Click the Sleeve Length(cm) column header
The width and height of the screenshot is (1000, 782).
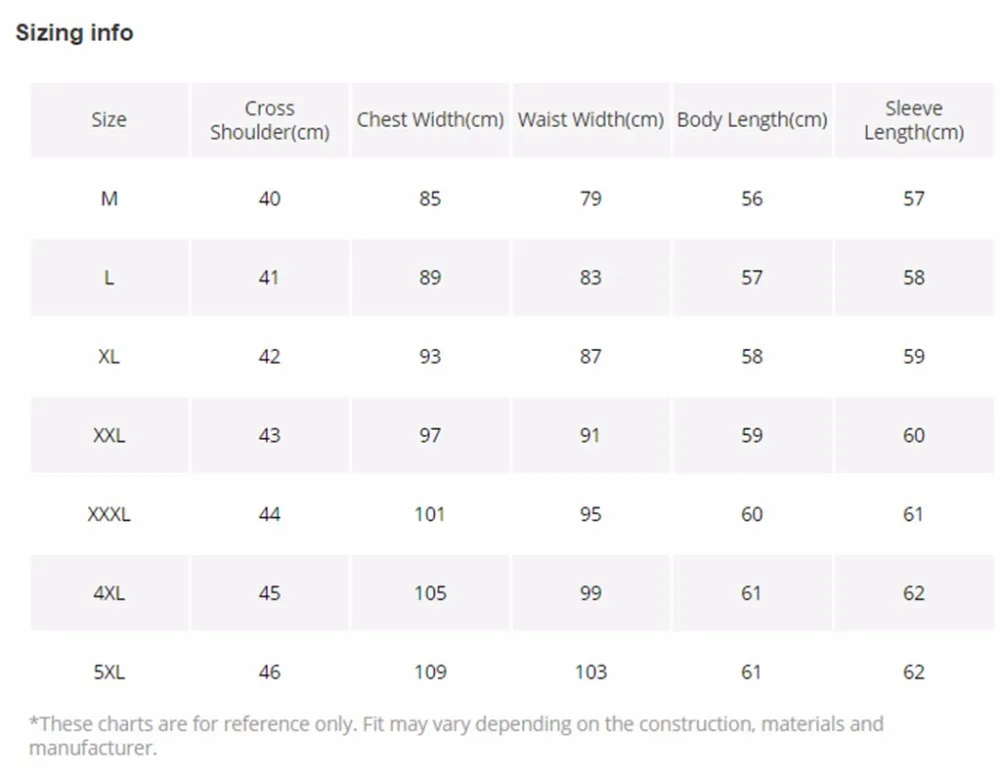coord(914,120)
